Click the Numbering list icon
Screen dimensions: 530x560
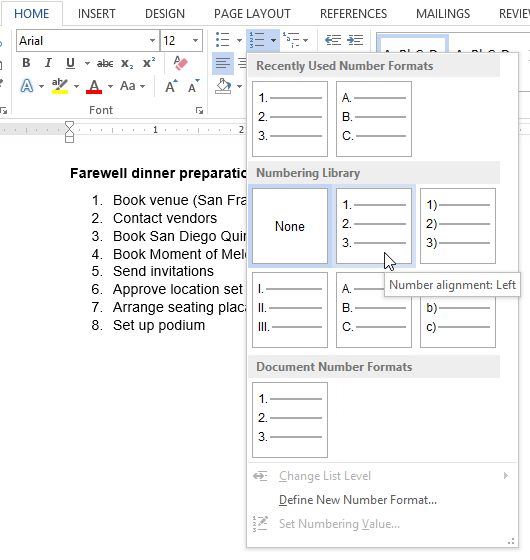pyautogui.click(x=257, y=40)
